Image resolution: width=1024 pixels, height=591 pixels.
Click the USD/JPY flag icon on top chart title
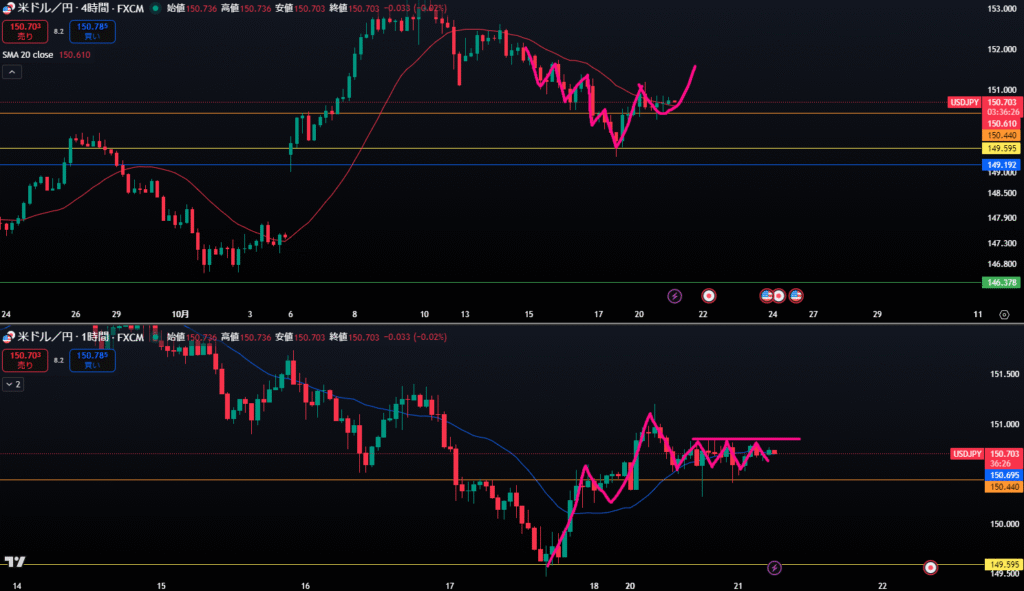[10, 8]
